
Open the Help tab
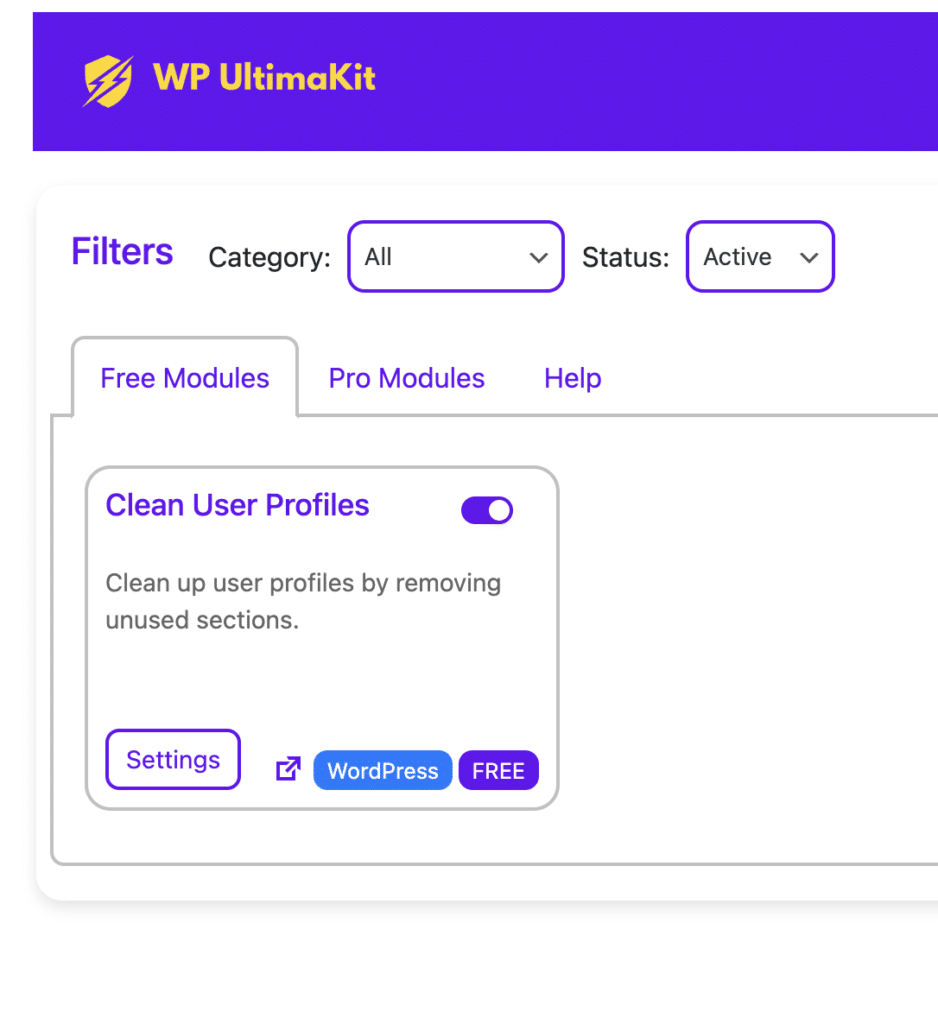pos(573,378)
